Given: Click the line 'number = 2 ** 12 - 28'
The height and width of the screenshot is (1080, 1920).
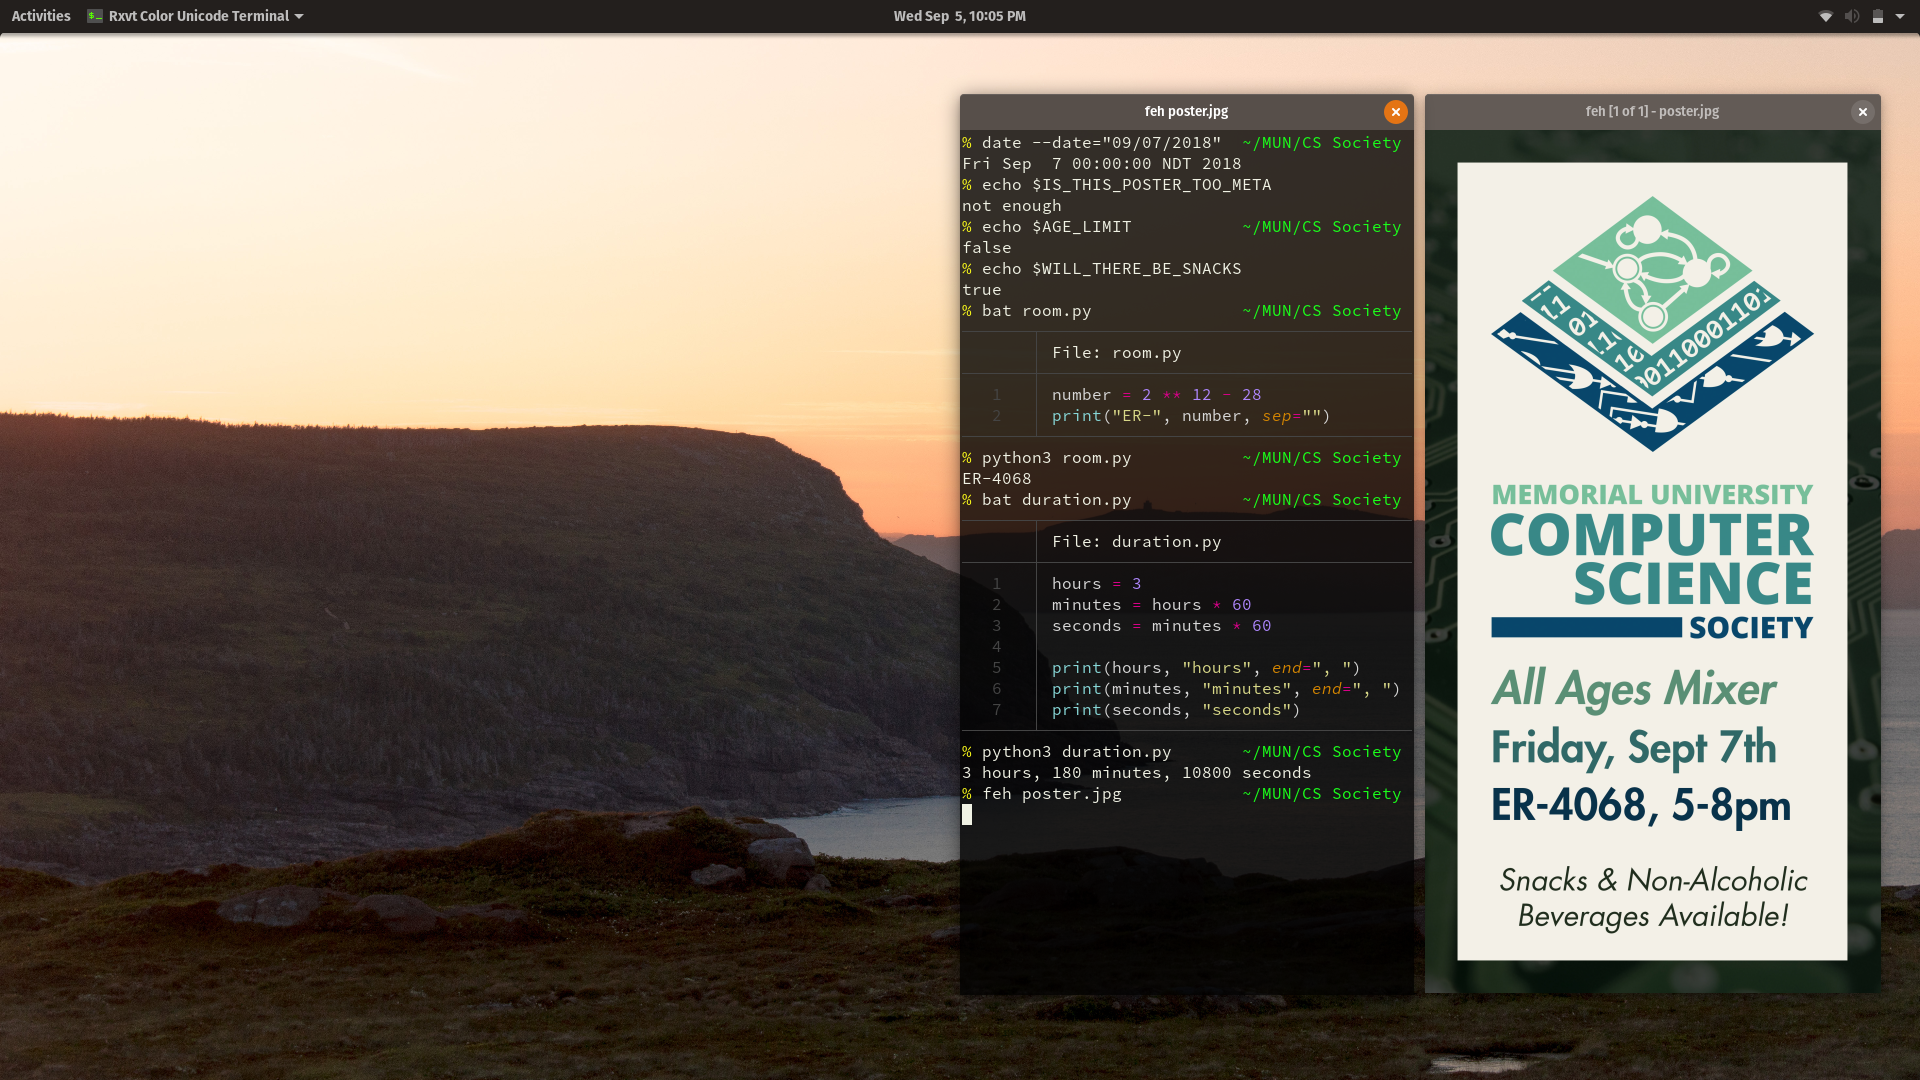Looking at the screenshot, I should 1157,395.
